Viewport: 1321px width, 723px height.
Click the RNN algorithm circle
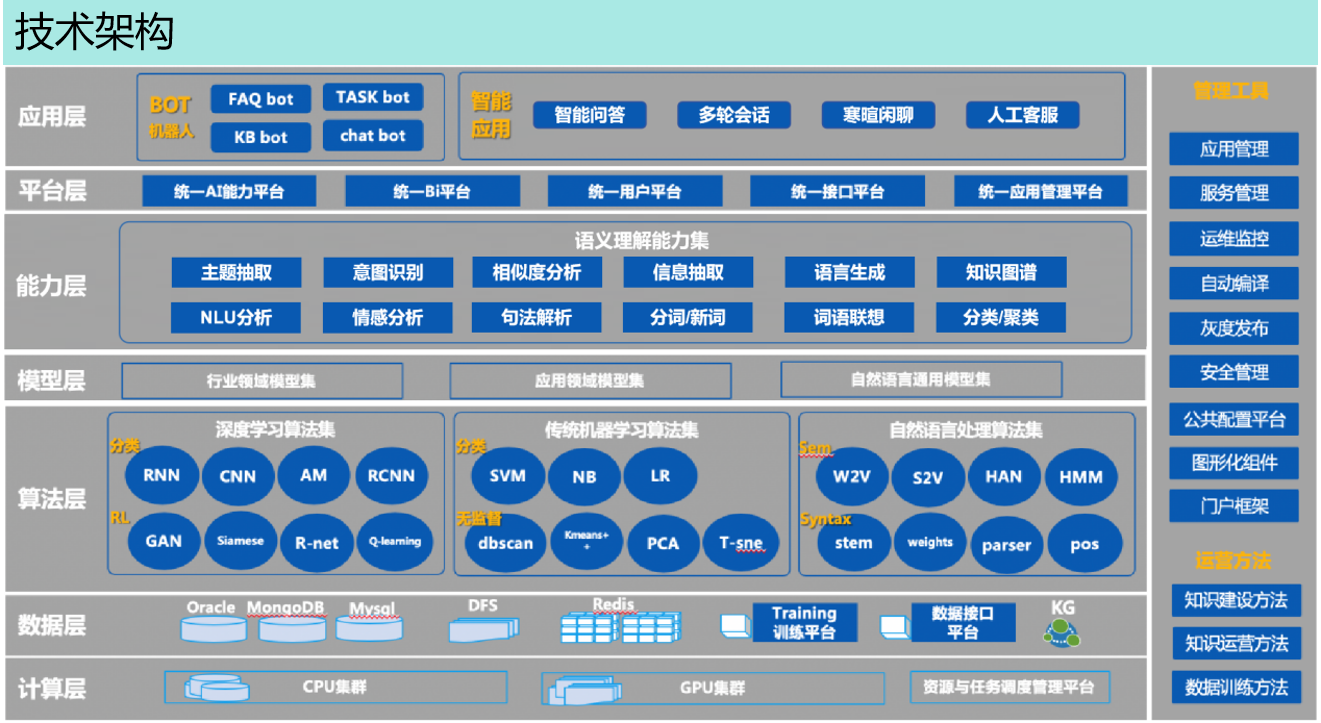162,476
